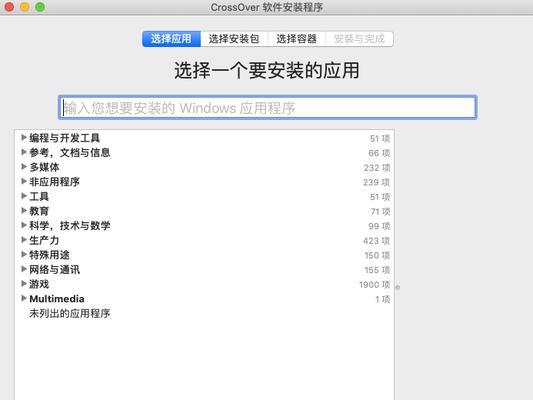Click the 155 项 count text
Image resolution: width=533 pixels, height=400 pixels.
tap(377, 270)
